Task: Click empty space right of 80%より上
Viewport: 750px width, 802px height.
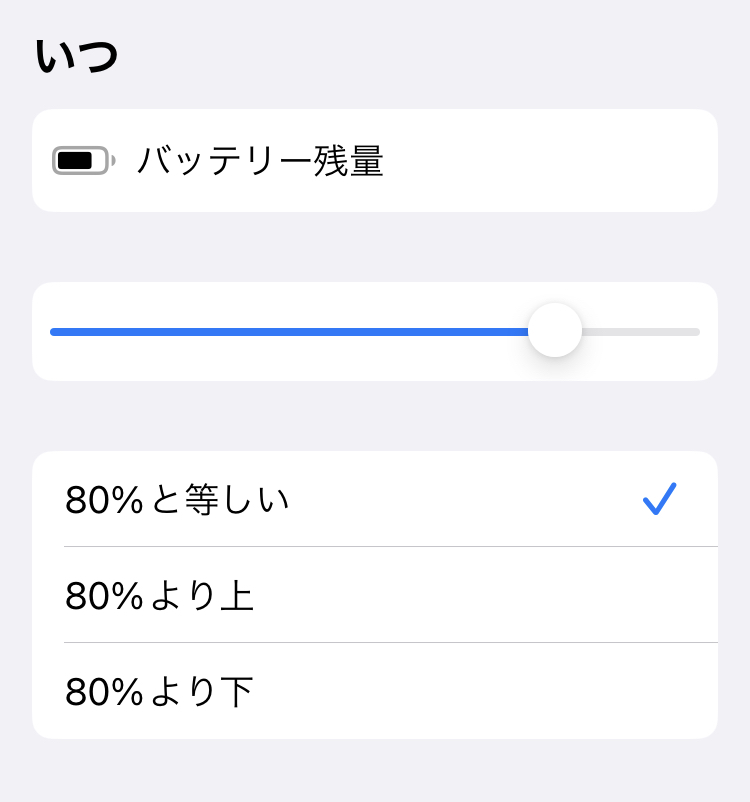Action: [x=480, y=596]
